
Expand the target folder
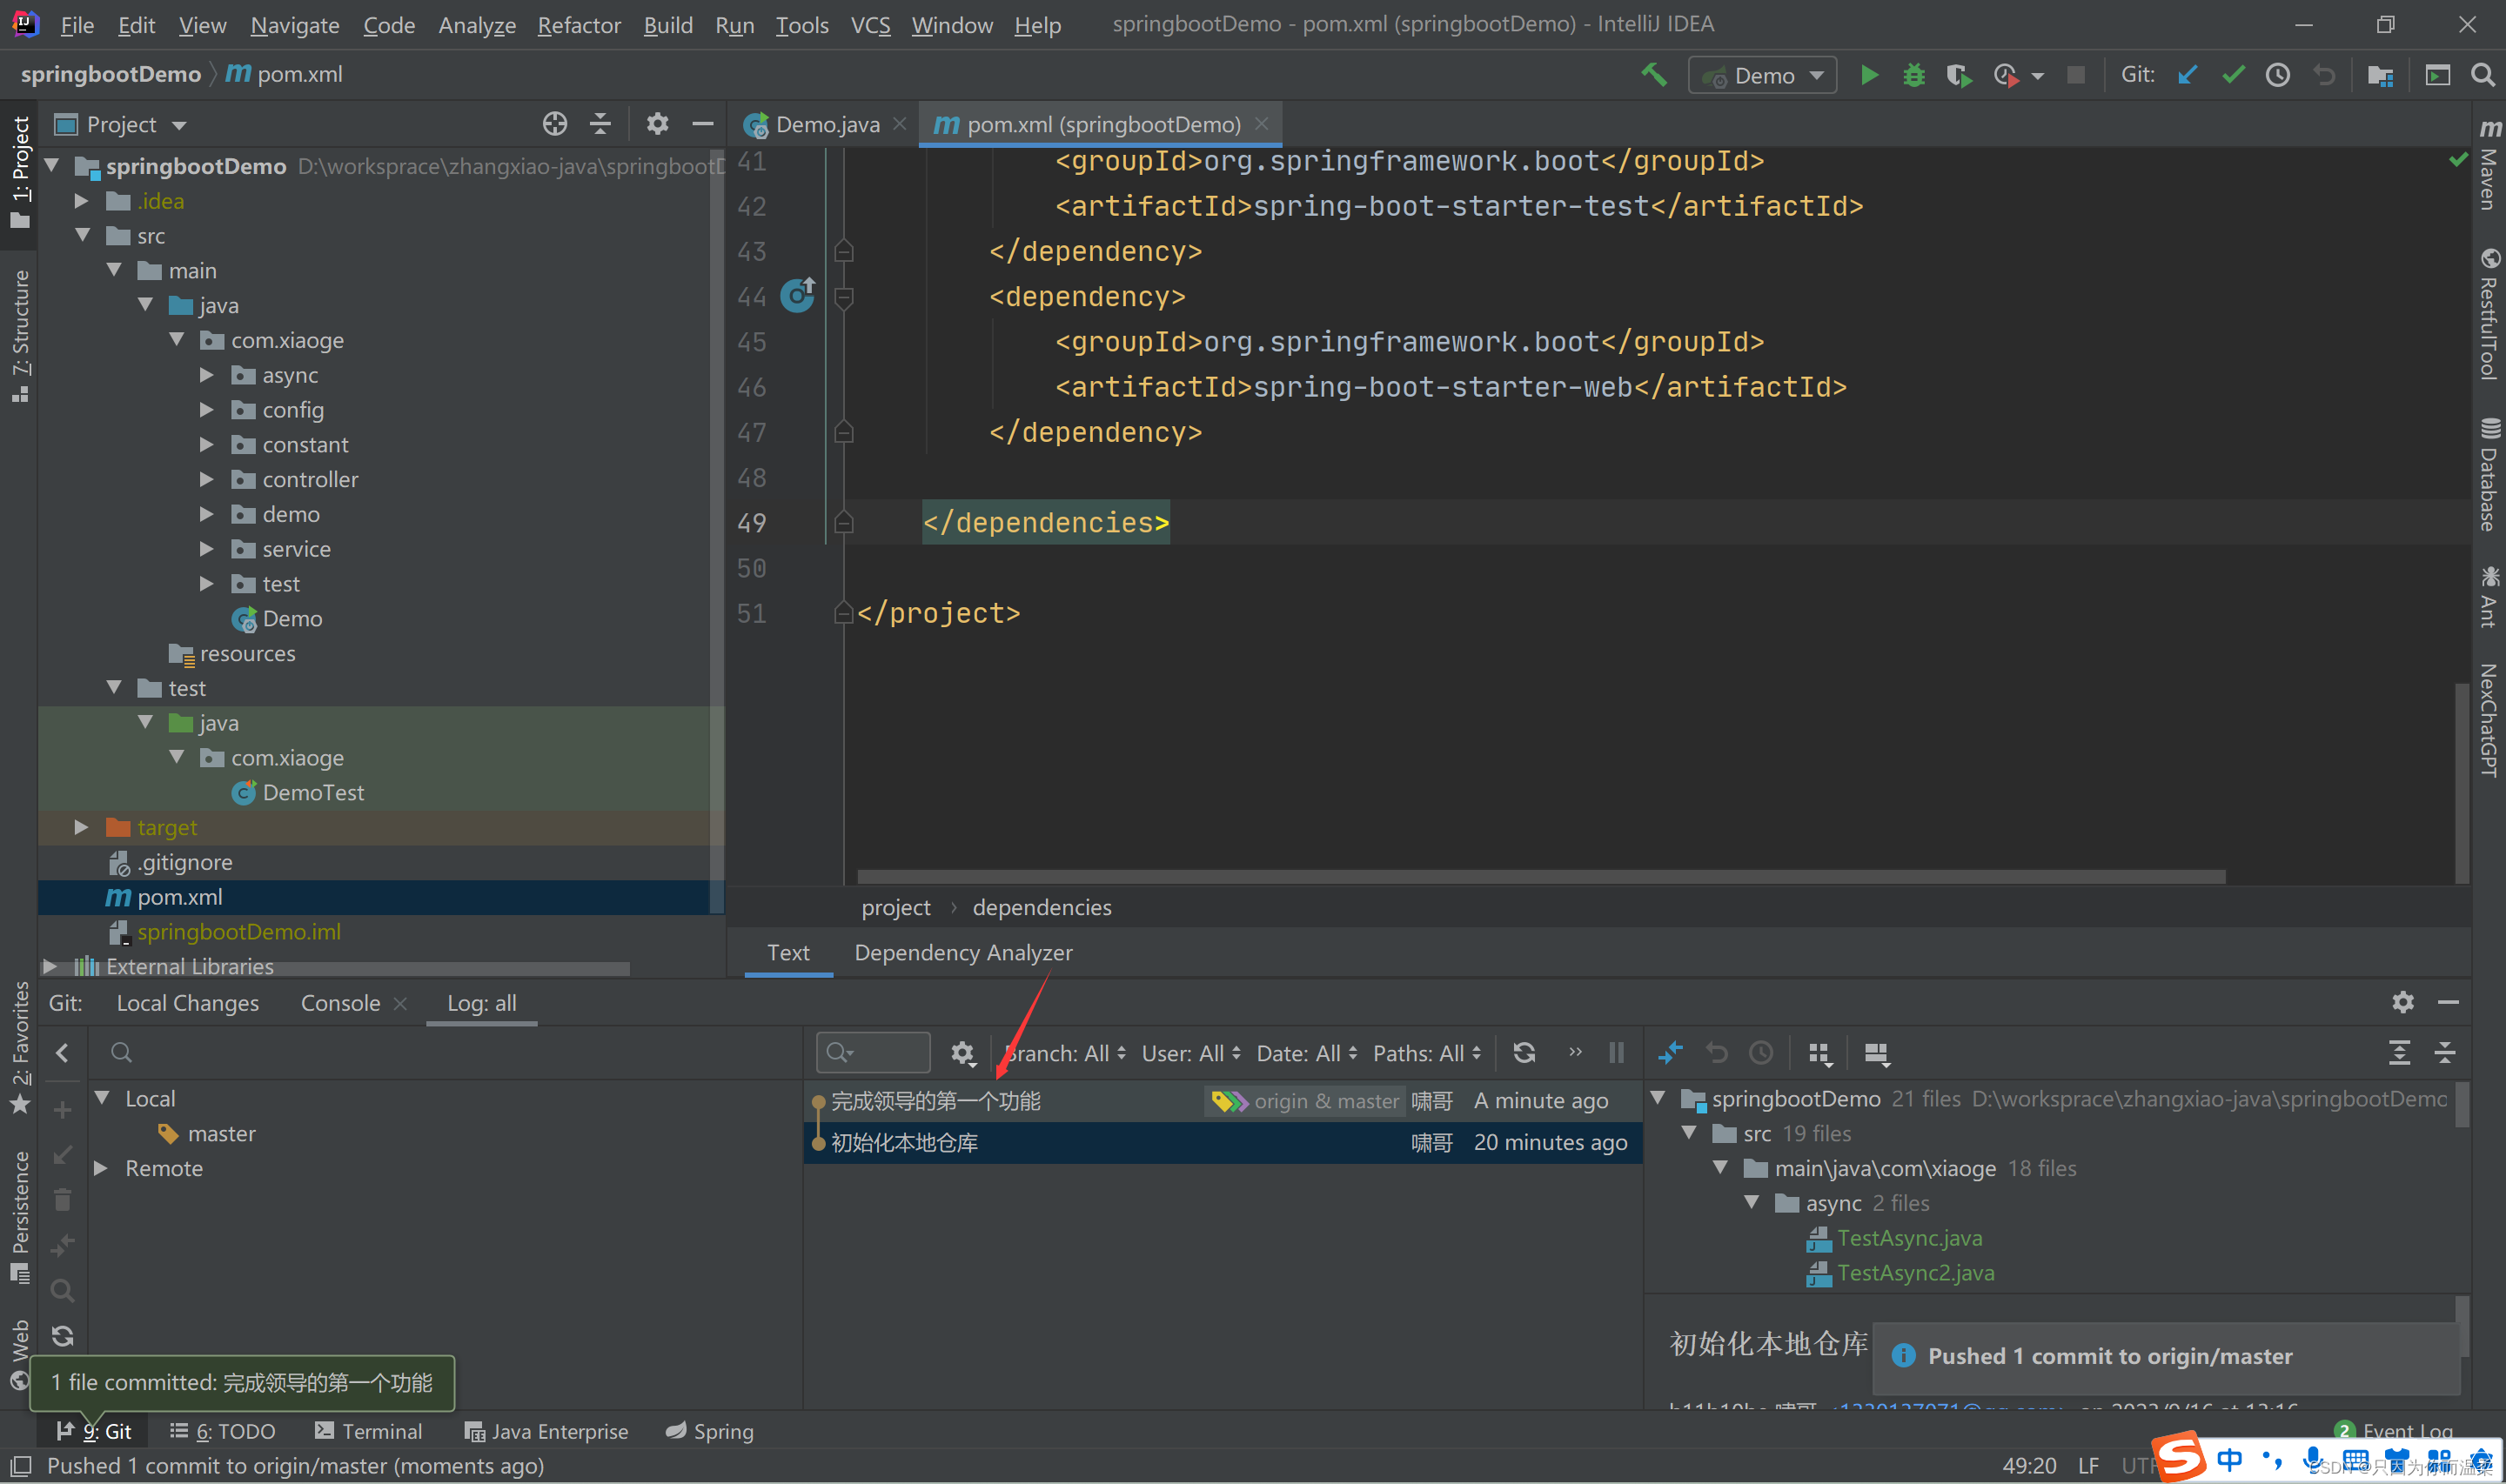[x=82, y=827]
